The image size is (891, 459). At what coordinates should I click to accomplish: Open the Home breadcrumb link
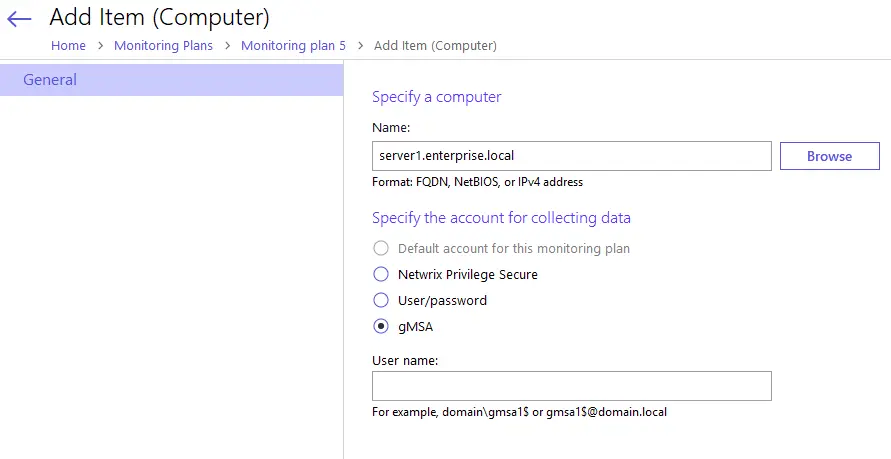click(68, 45)
